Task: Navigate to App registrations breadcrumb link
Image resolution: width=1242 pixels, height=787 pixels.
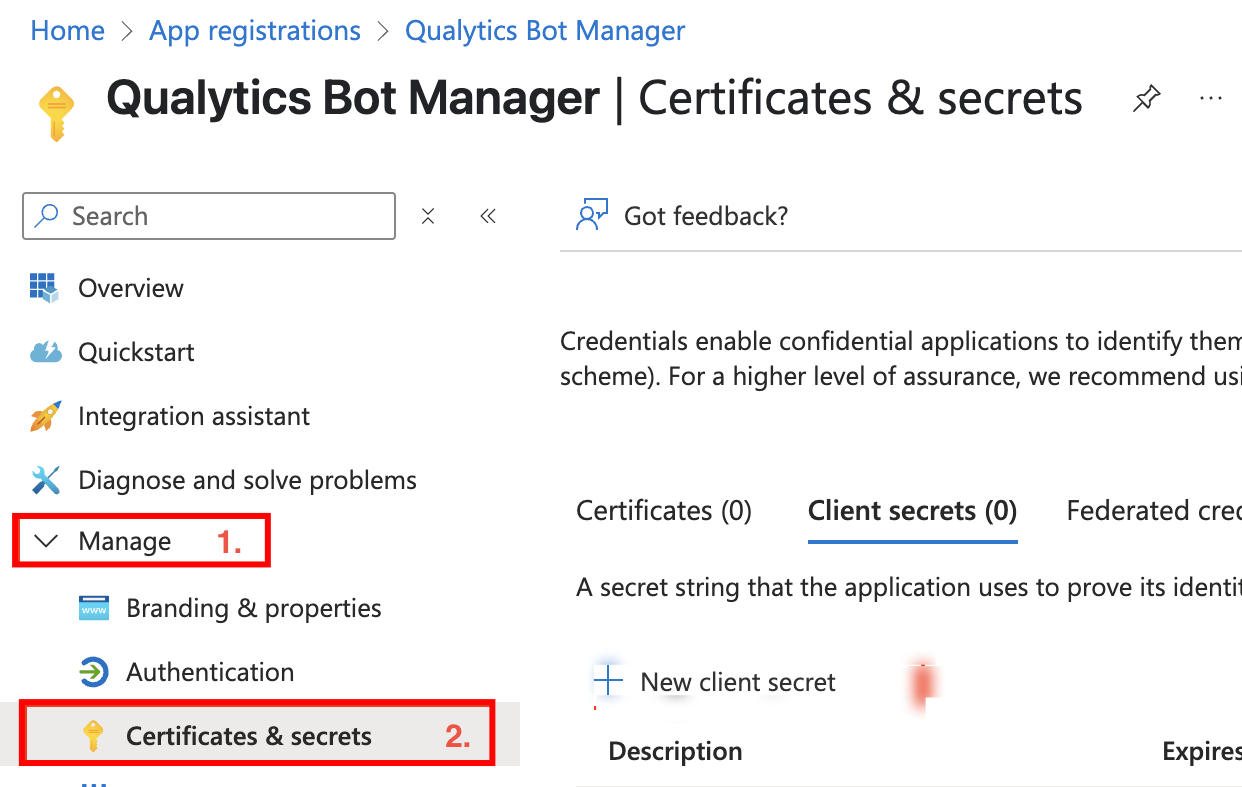Action: [x=254, y=30]
